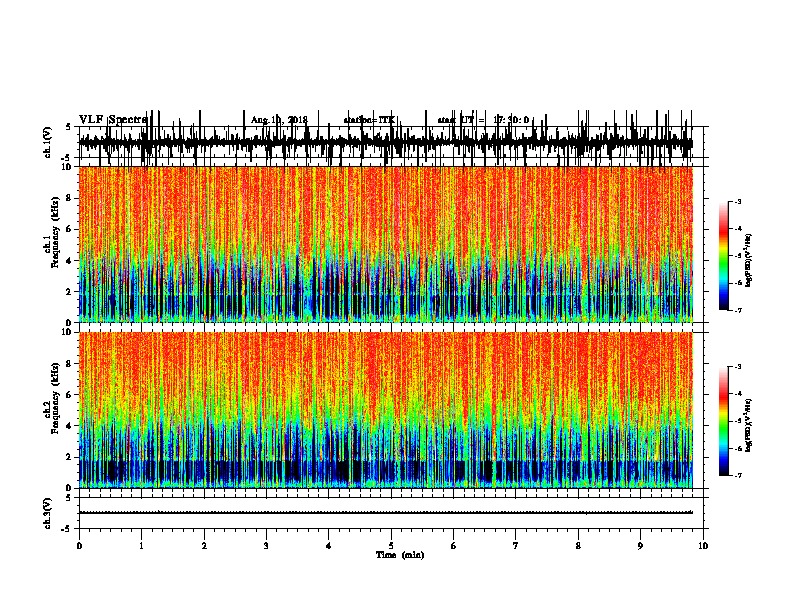Click the time axis tick label '3'
The width and height of the screenshot is (792, 612).
[267, 546]
